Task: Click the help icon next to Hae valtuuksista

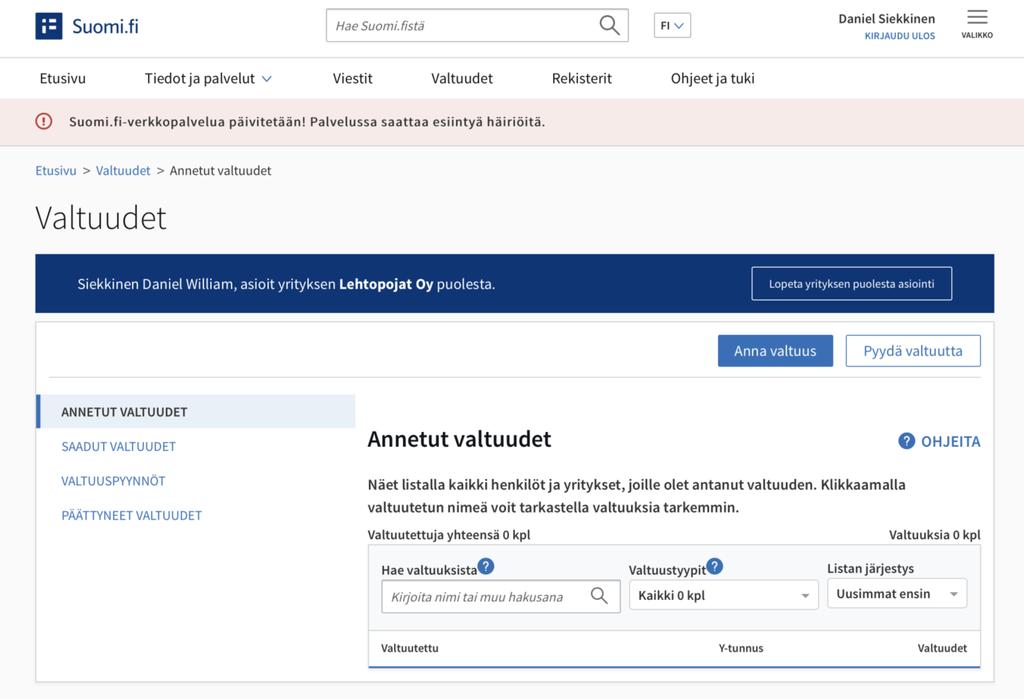Action: click(486, 566)
